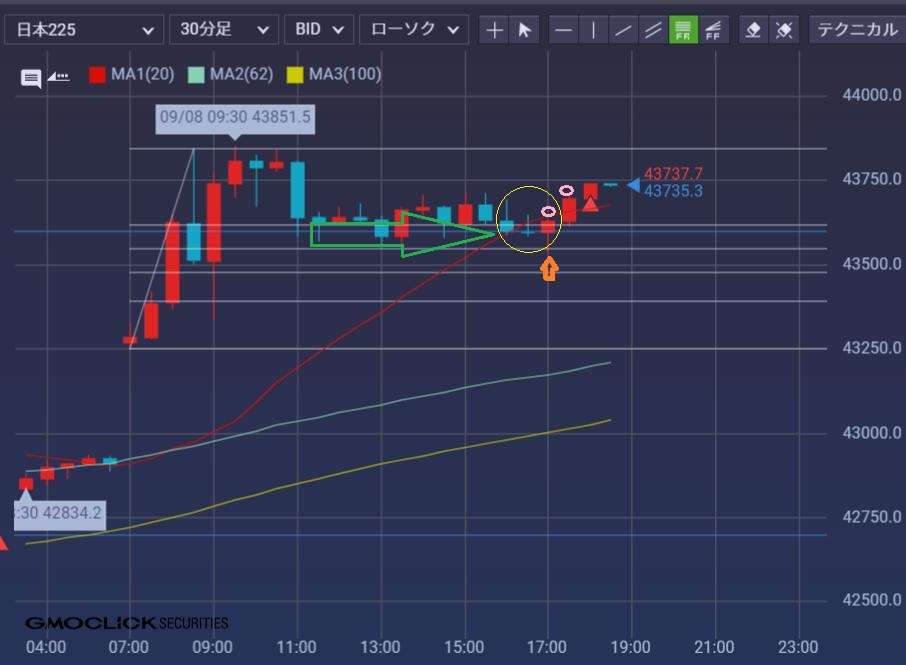The height and width of the screenshot is (665, 906).
Task: Open the 日本225 symbol dropdown
Action: [x=84, y=30]
